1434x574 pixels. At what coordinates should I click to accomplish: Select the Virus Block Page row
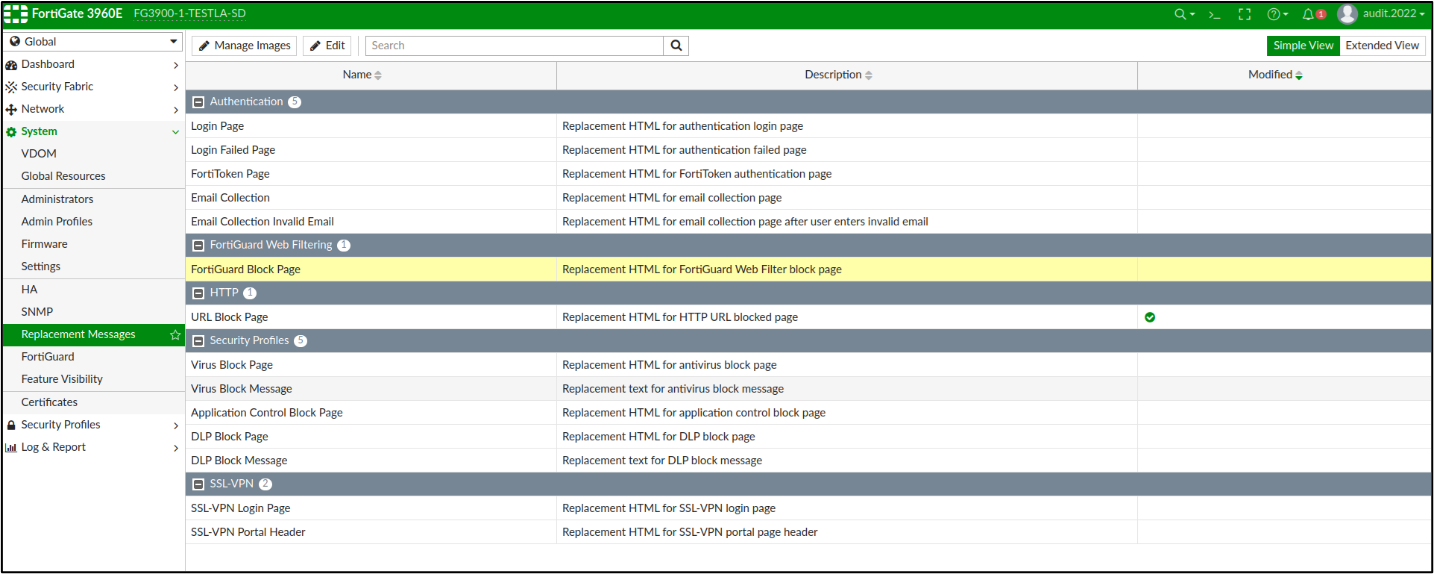click(x=809, y=365)
